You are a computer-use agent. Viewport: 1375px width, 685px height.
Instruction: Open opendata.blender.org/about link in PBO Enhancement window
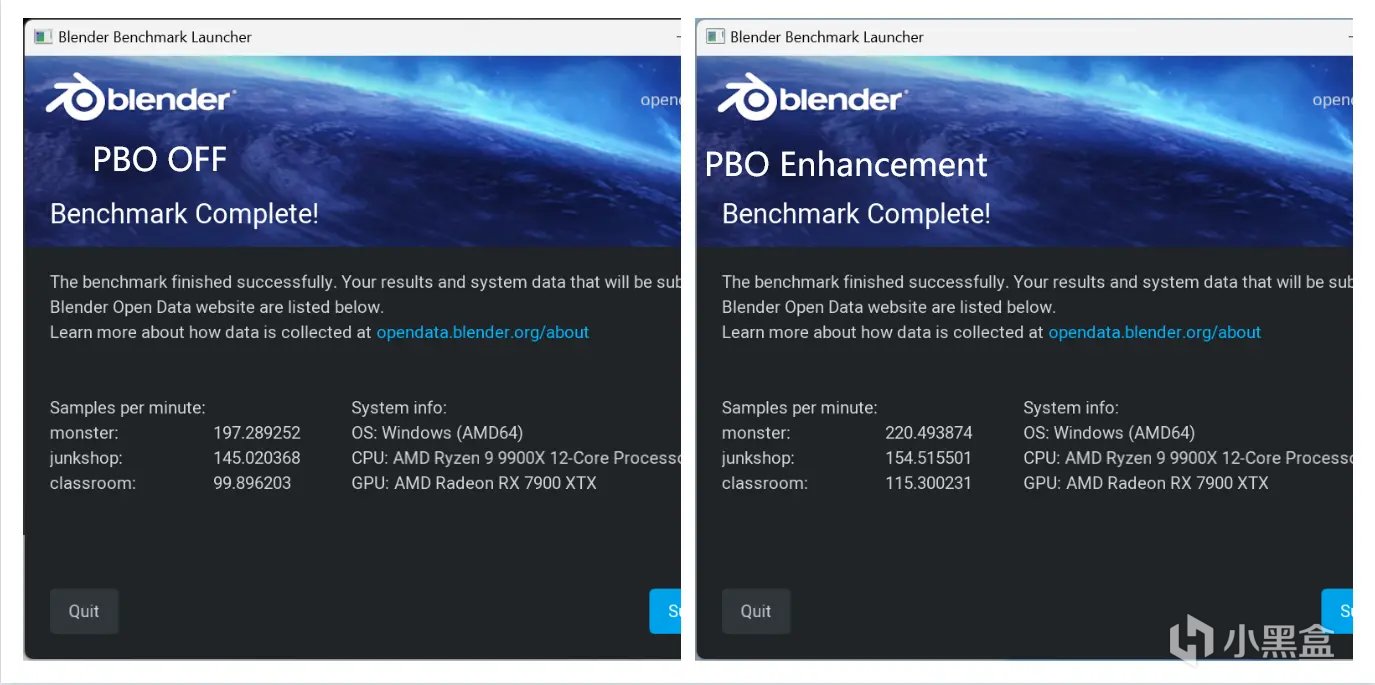point(1155,332)
